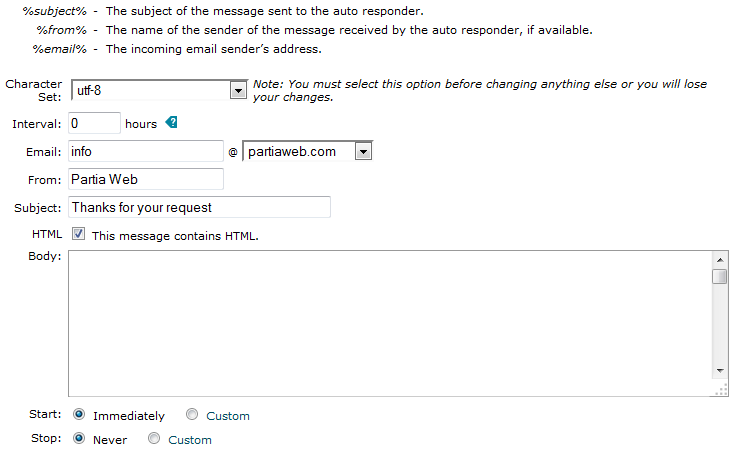The height and width of the screenshot is (460, 733).
Task: Click the Body scrollbar down arrow
Action: 720,371
